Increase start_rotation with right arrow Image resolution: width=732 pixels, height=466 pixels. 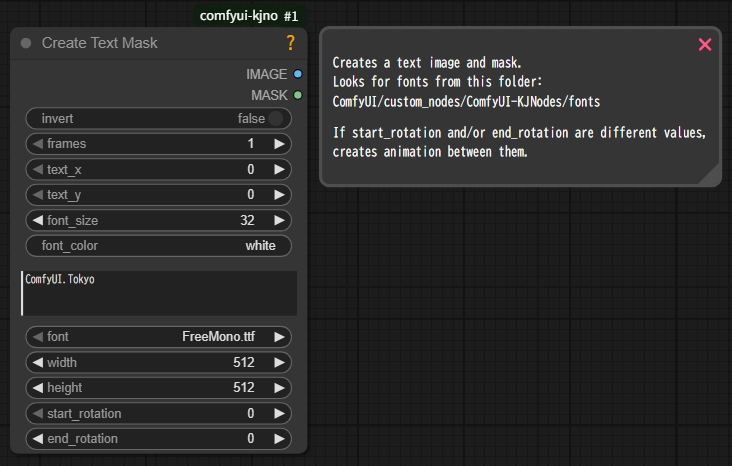[x=280, y=413]
